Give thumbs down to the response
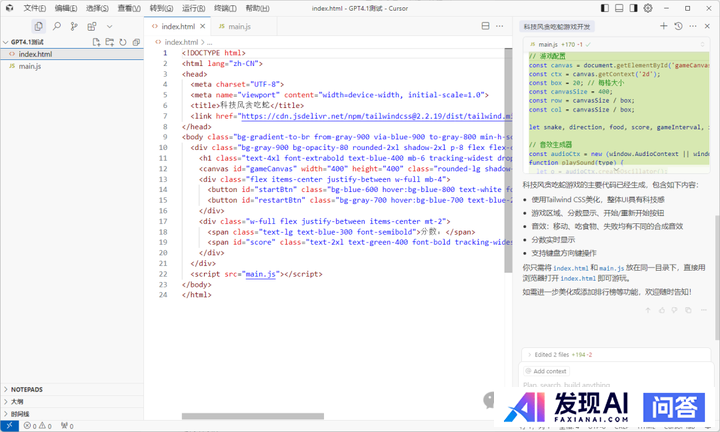This screenshot has height=432, width=720. 674,310
